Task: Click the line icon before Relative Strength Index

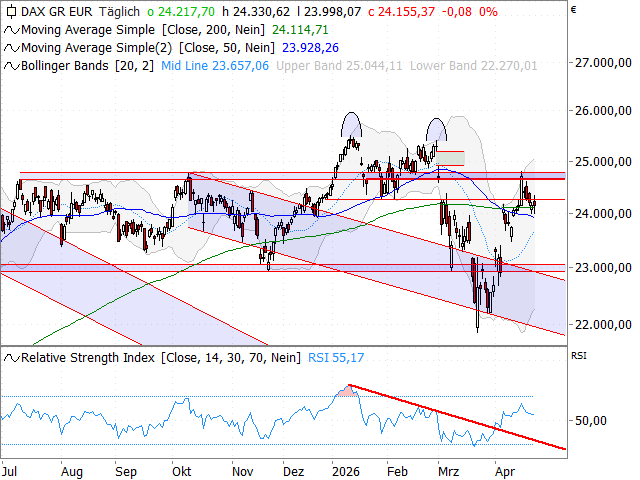Action: tap(11, 357)
